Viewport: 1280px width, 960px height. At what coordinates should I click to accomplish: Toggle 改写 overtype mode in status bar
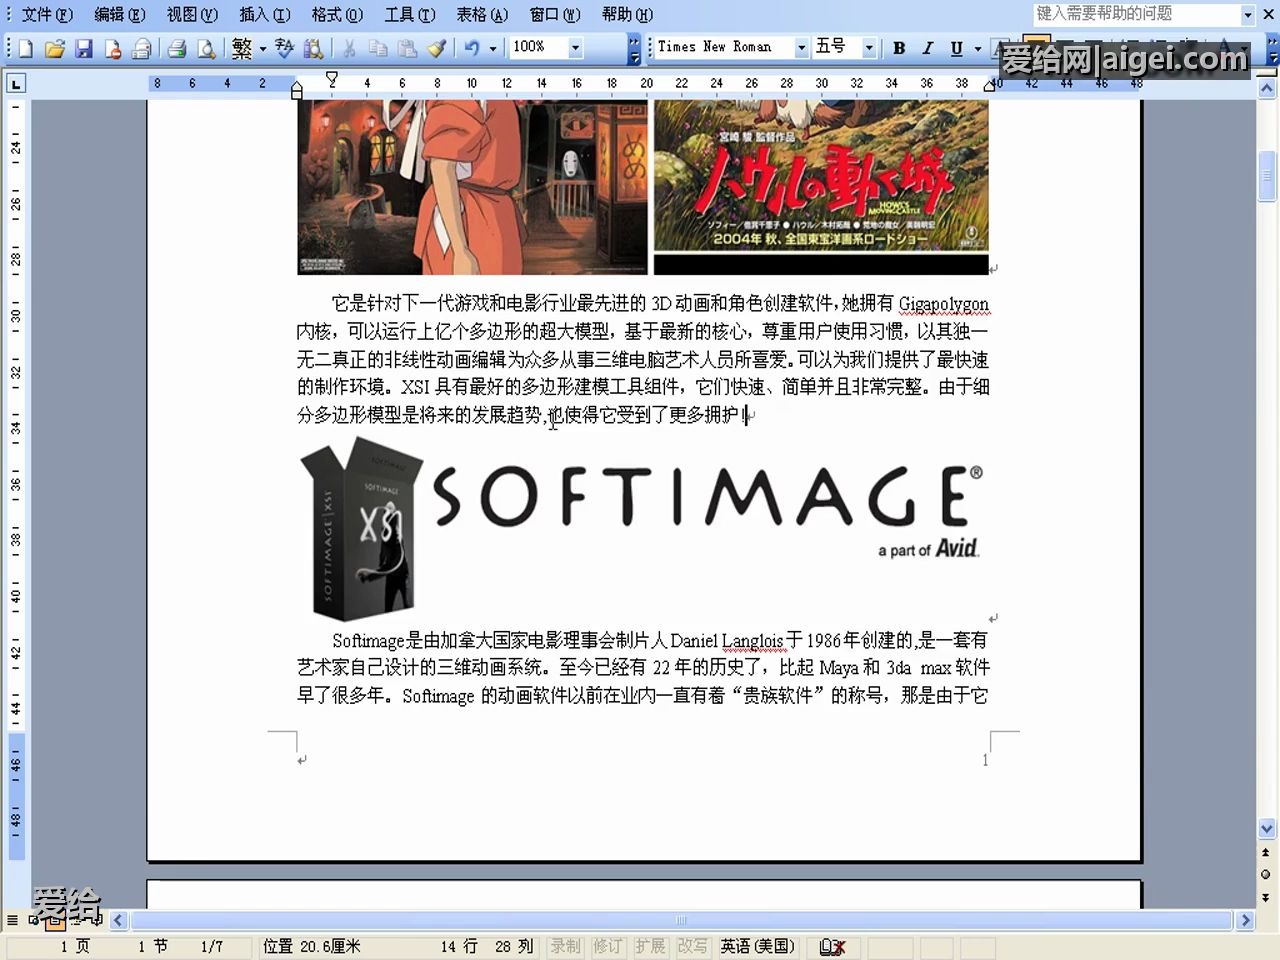pos(692,946)
